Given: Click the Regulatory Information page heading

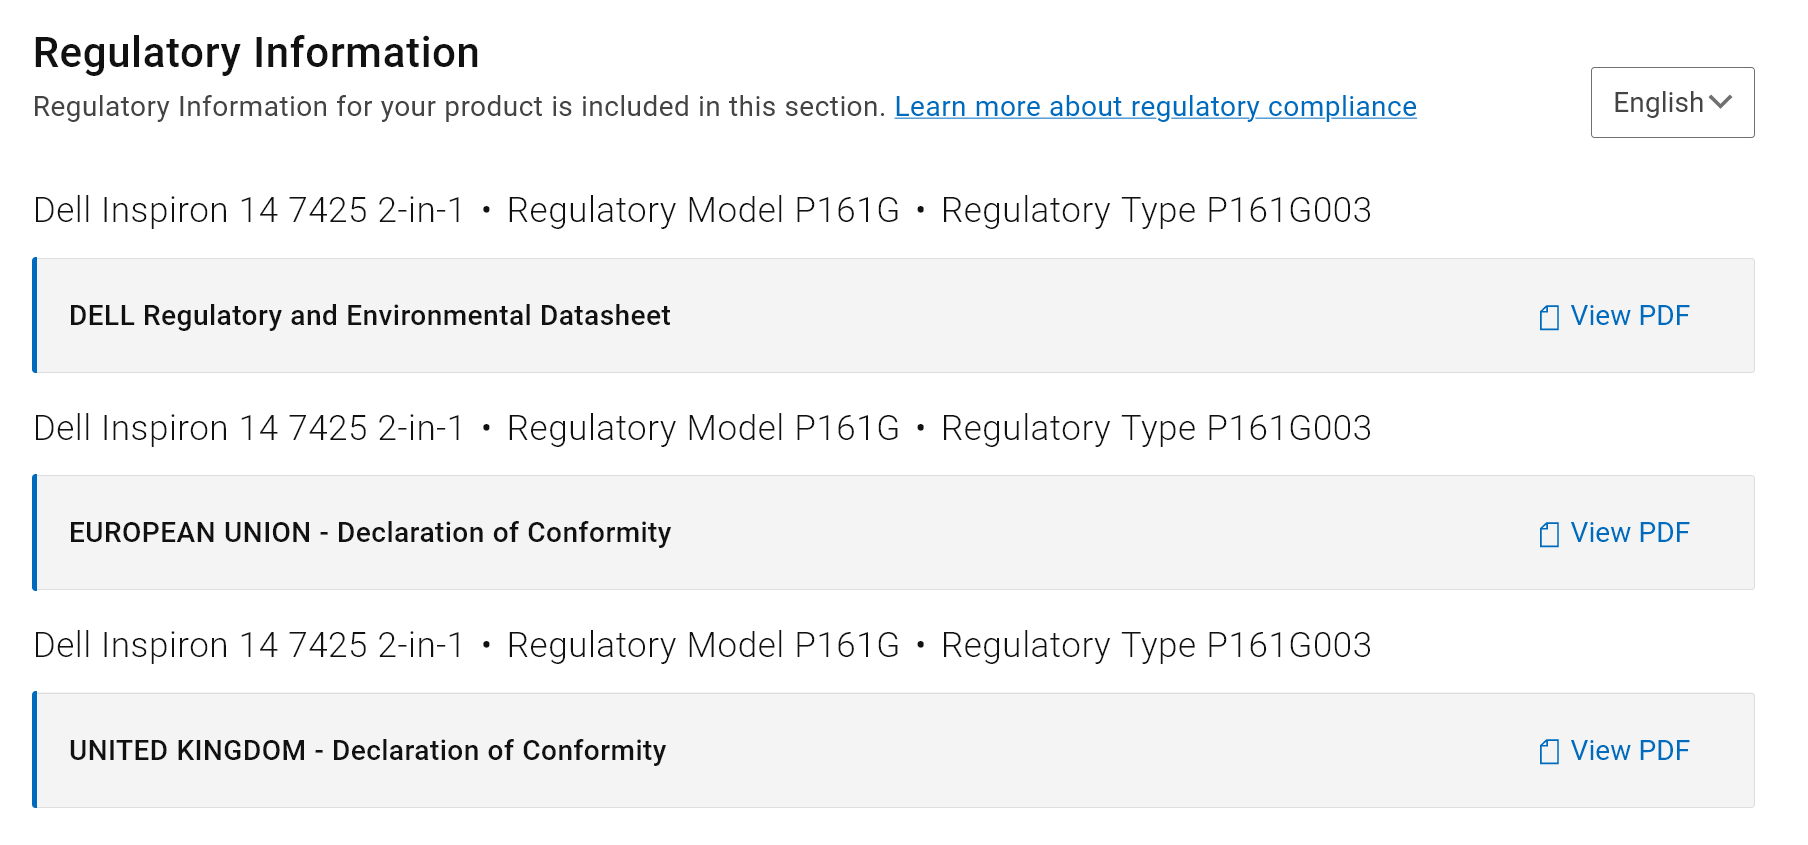Looking at the screenshot, I should [256, 53].
